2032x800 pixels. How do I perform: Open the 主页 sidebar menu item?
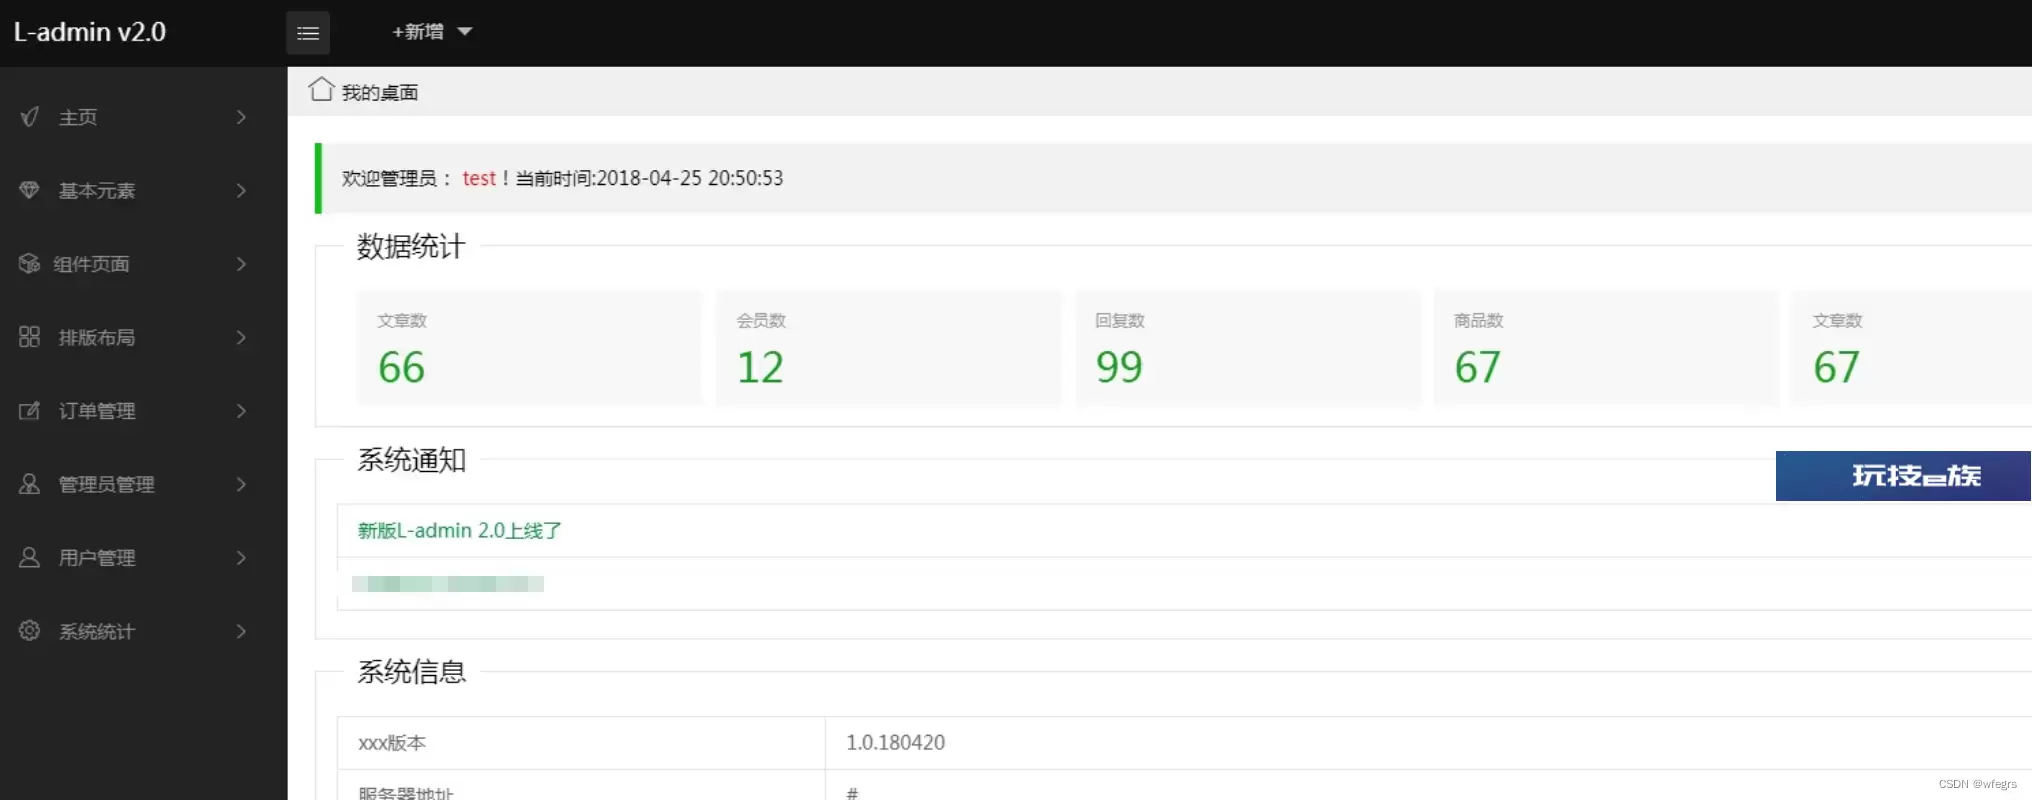(143, 117)
